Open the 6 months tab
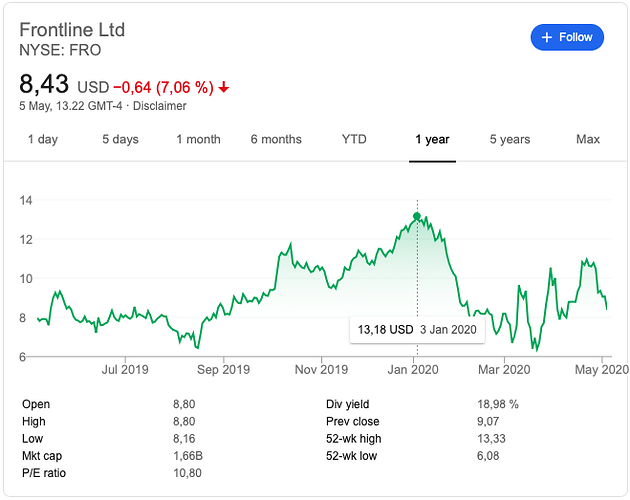The image size is (630, 500). tap(276, 139)
